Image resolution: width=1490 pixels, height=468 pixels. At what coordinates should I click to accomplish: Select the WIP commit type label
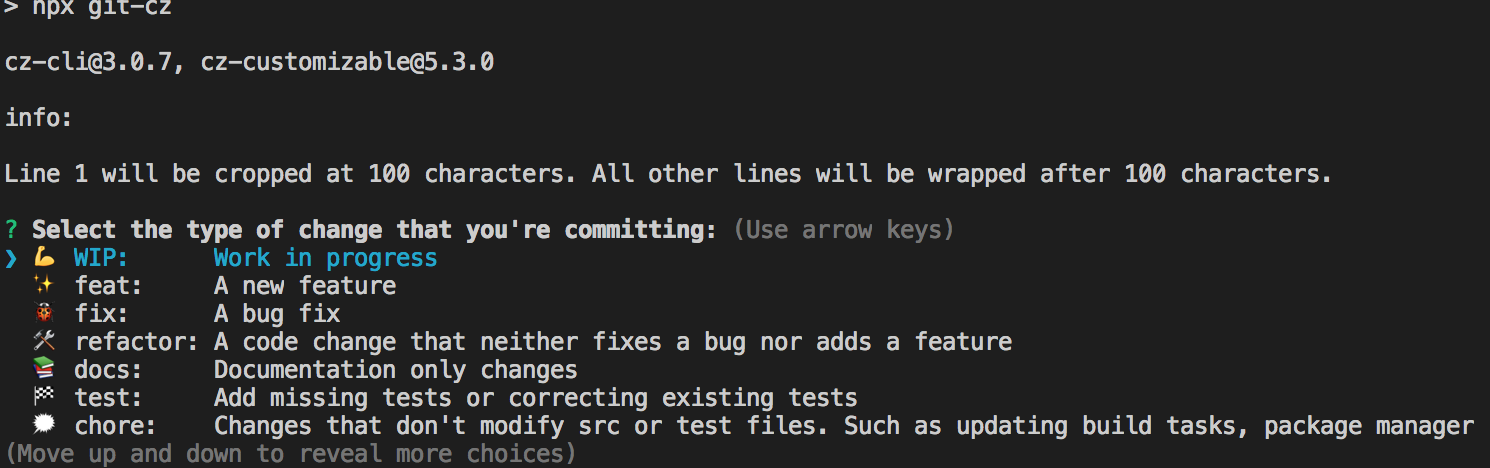click(x=101, y=258)
